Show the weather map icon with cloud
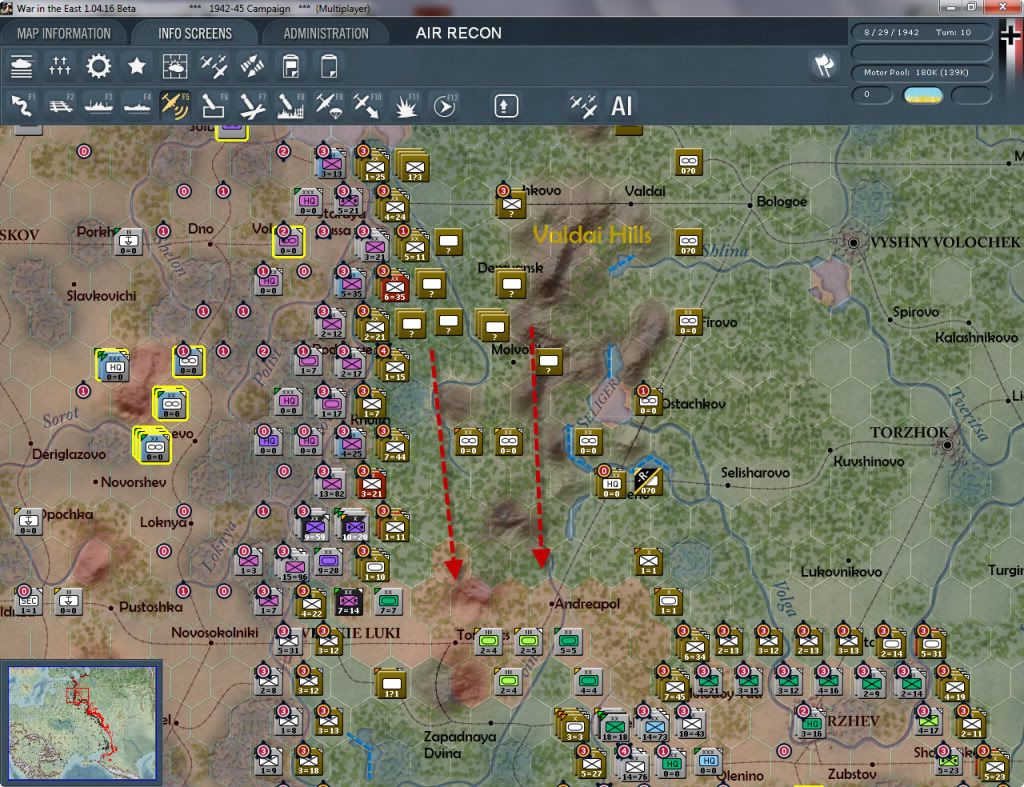 click(175, 67)
